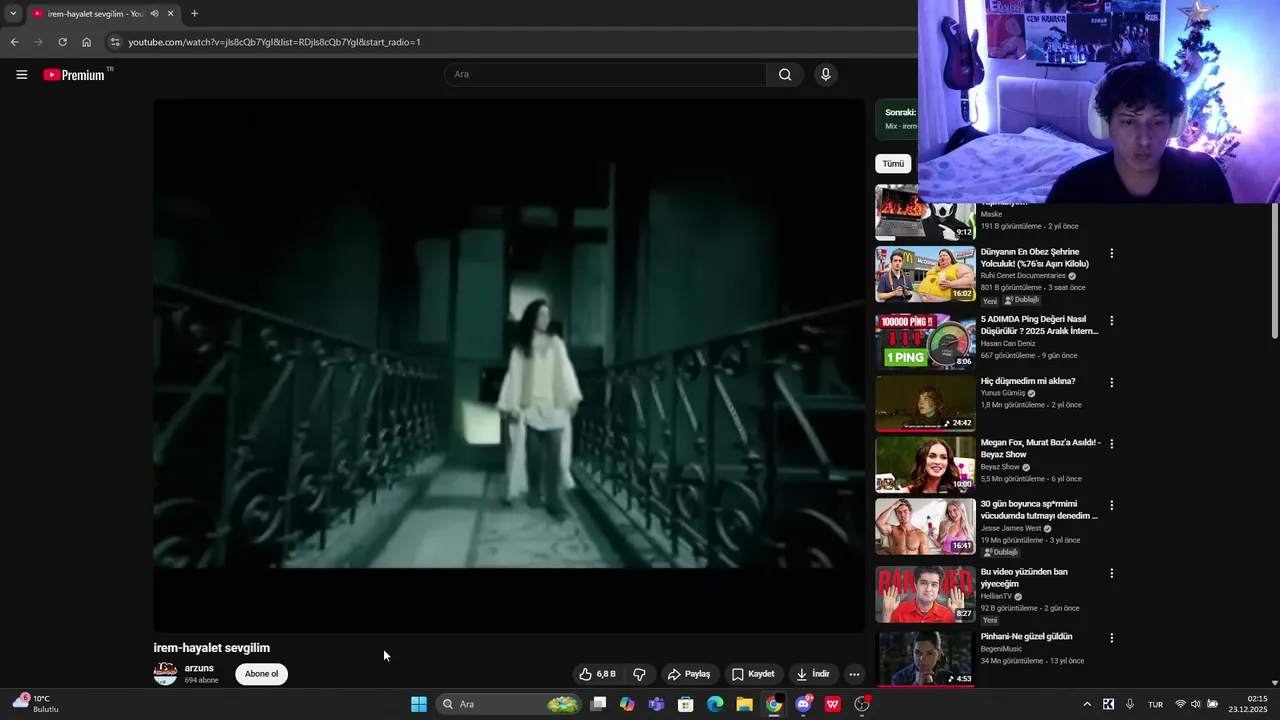The height and width of the screenshot is (720, 1280).
Task: Dislike the video with thumbs down
Action: click(x=640, y=674)
